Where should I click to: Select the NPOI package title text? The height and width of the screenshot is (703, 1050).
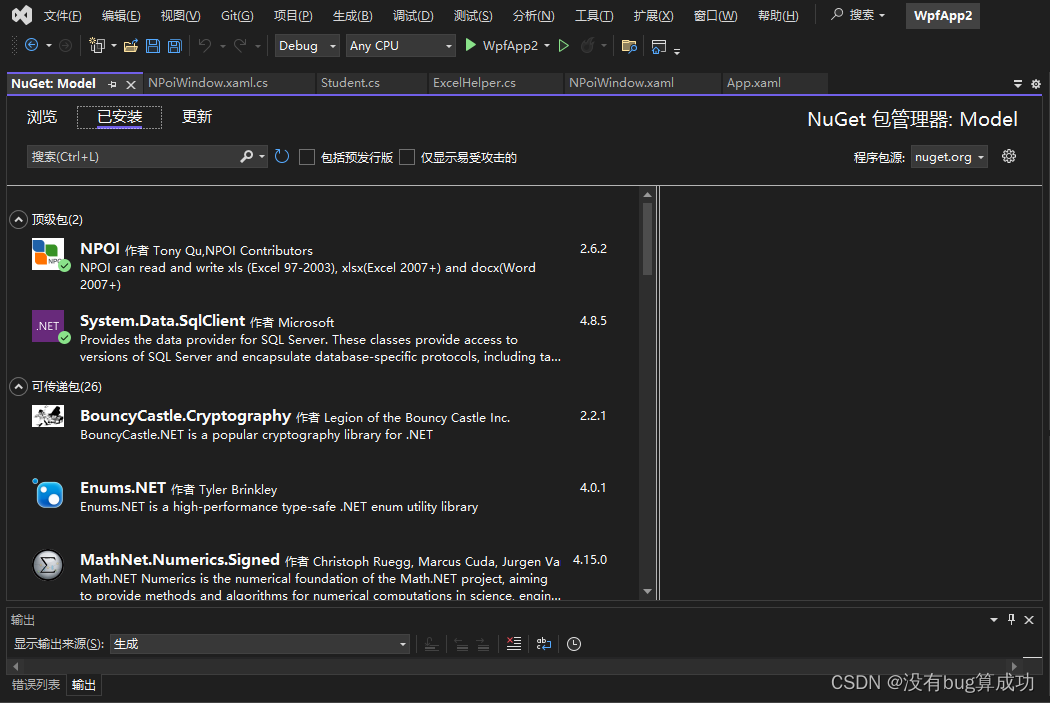[x=100, y=249]
